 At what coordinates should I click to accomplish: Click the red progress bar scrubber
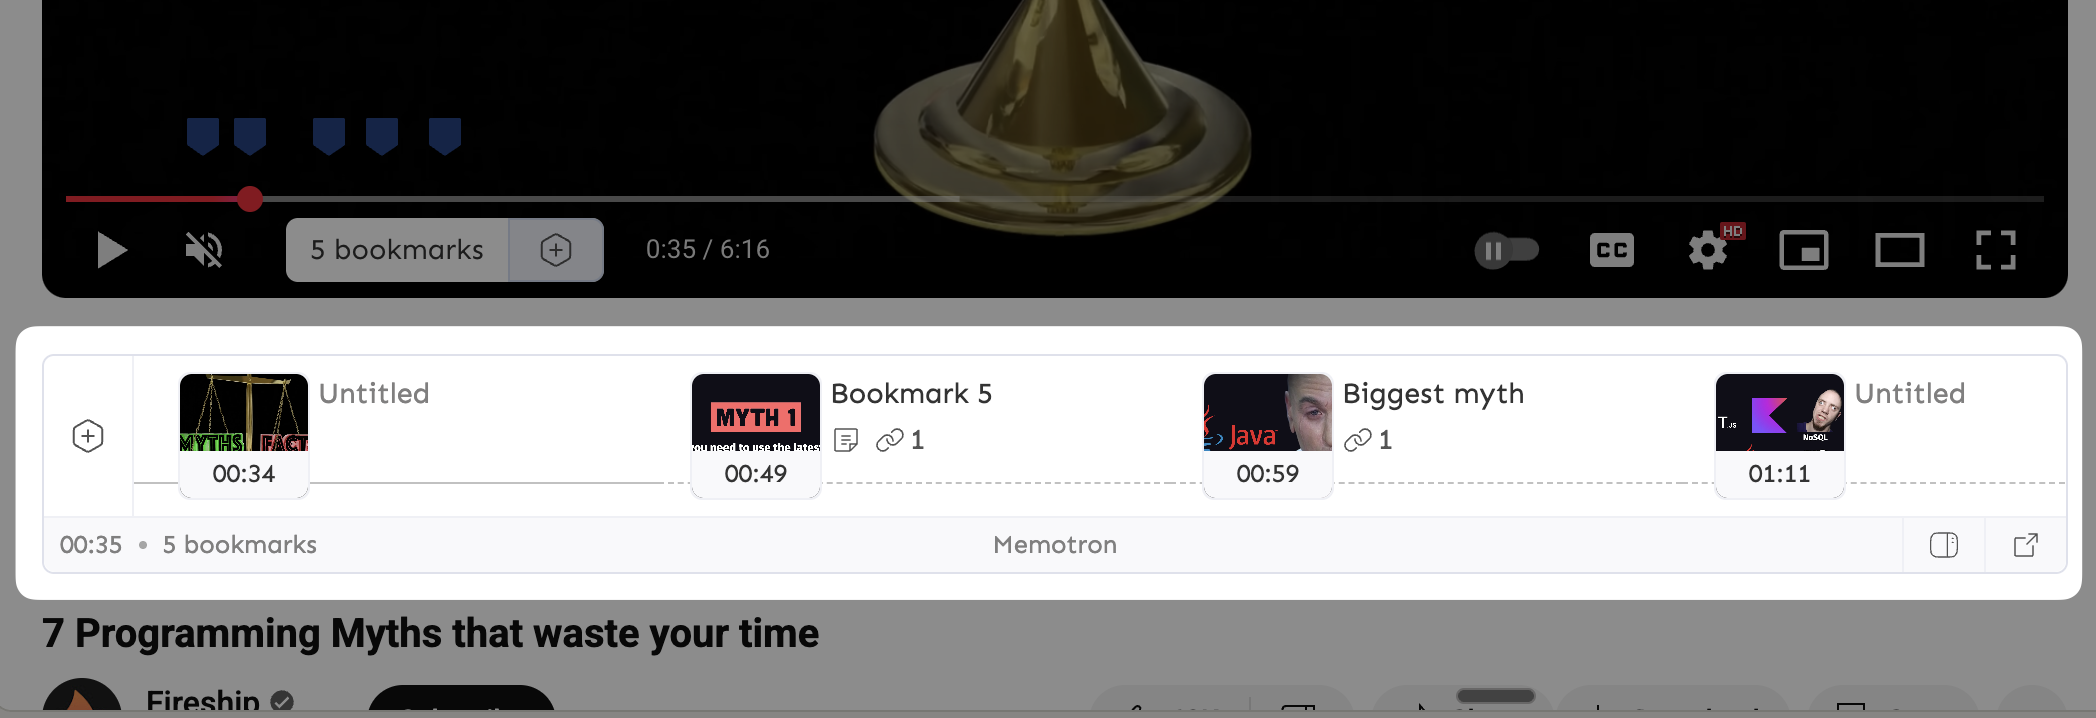[x=250, y=199]
